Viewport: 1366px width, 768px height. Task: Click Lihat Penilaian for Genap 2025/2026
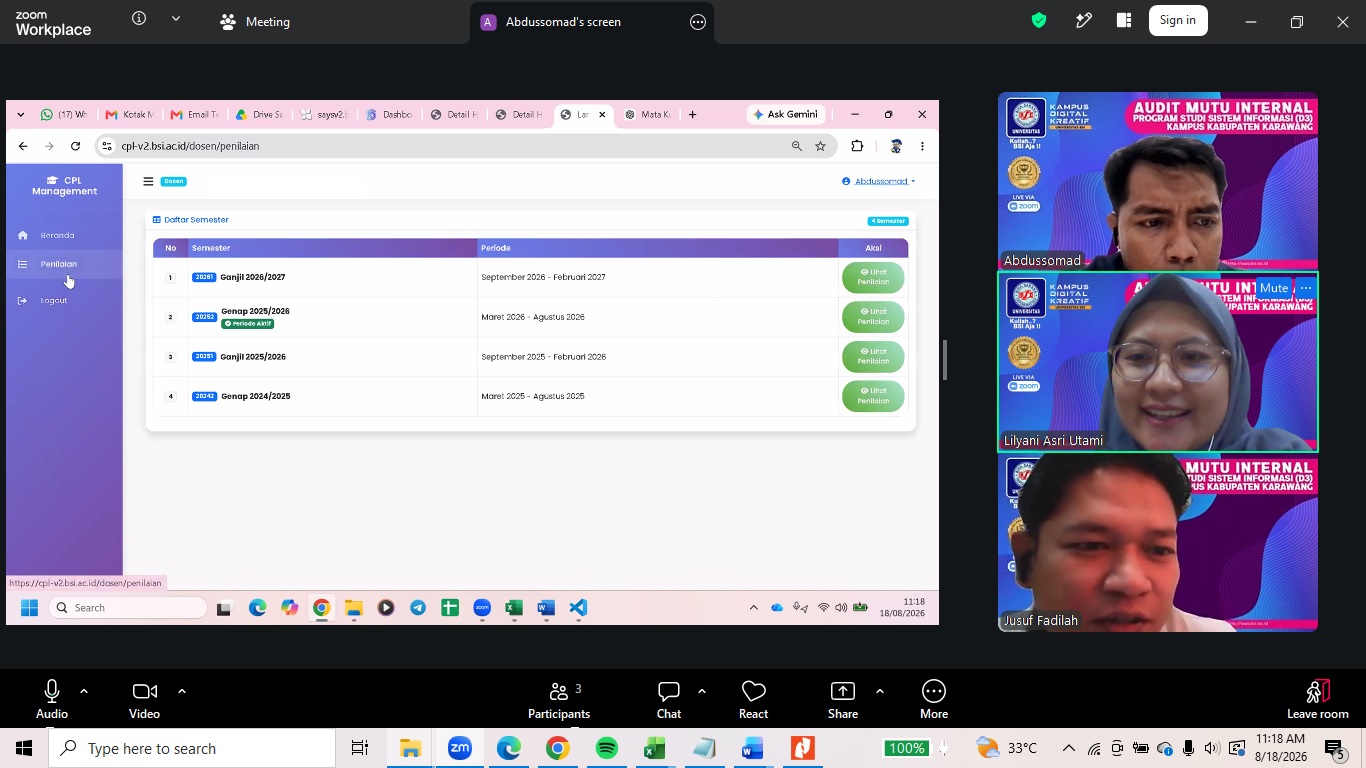point(873,317)
